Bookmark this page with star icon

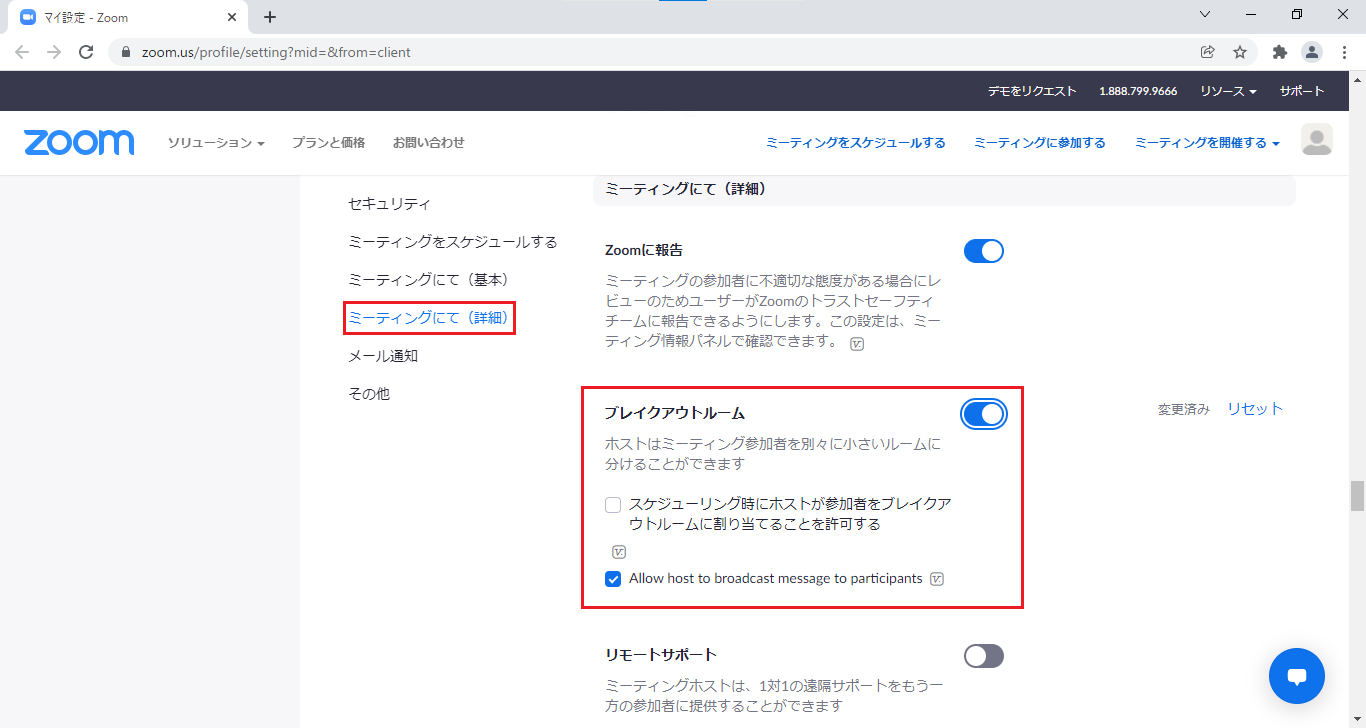(x=1240, y=52)
